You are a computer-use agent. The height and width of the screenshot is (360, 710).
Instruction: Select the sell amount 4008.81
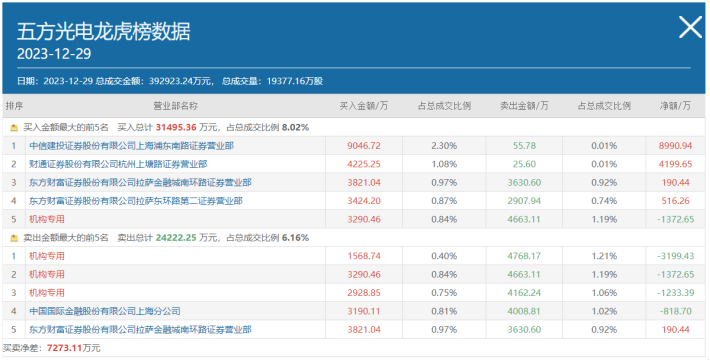point(524,311)
